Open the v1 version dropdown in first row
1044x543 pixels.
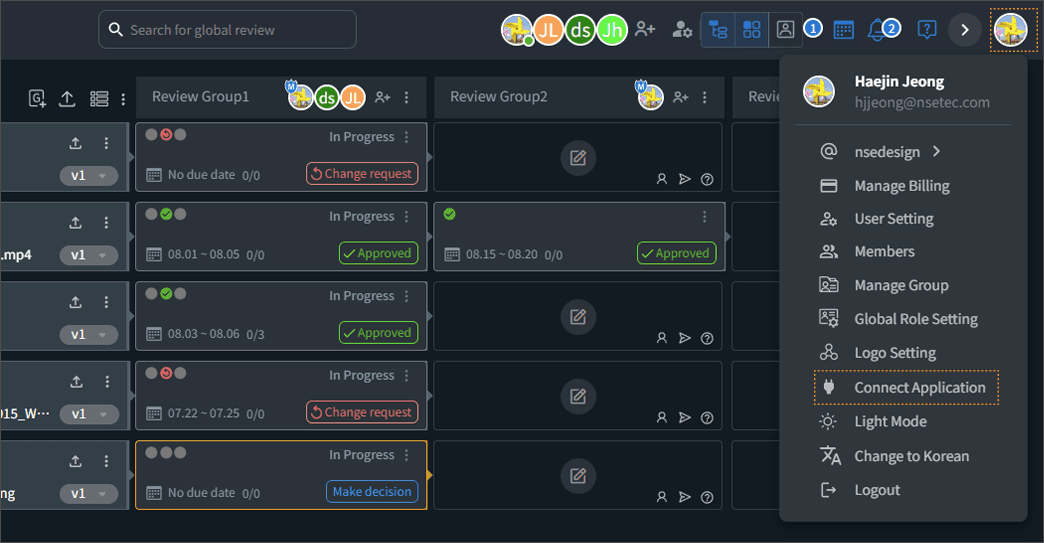(x=89, y=176)
